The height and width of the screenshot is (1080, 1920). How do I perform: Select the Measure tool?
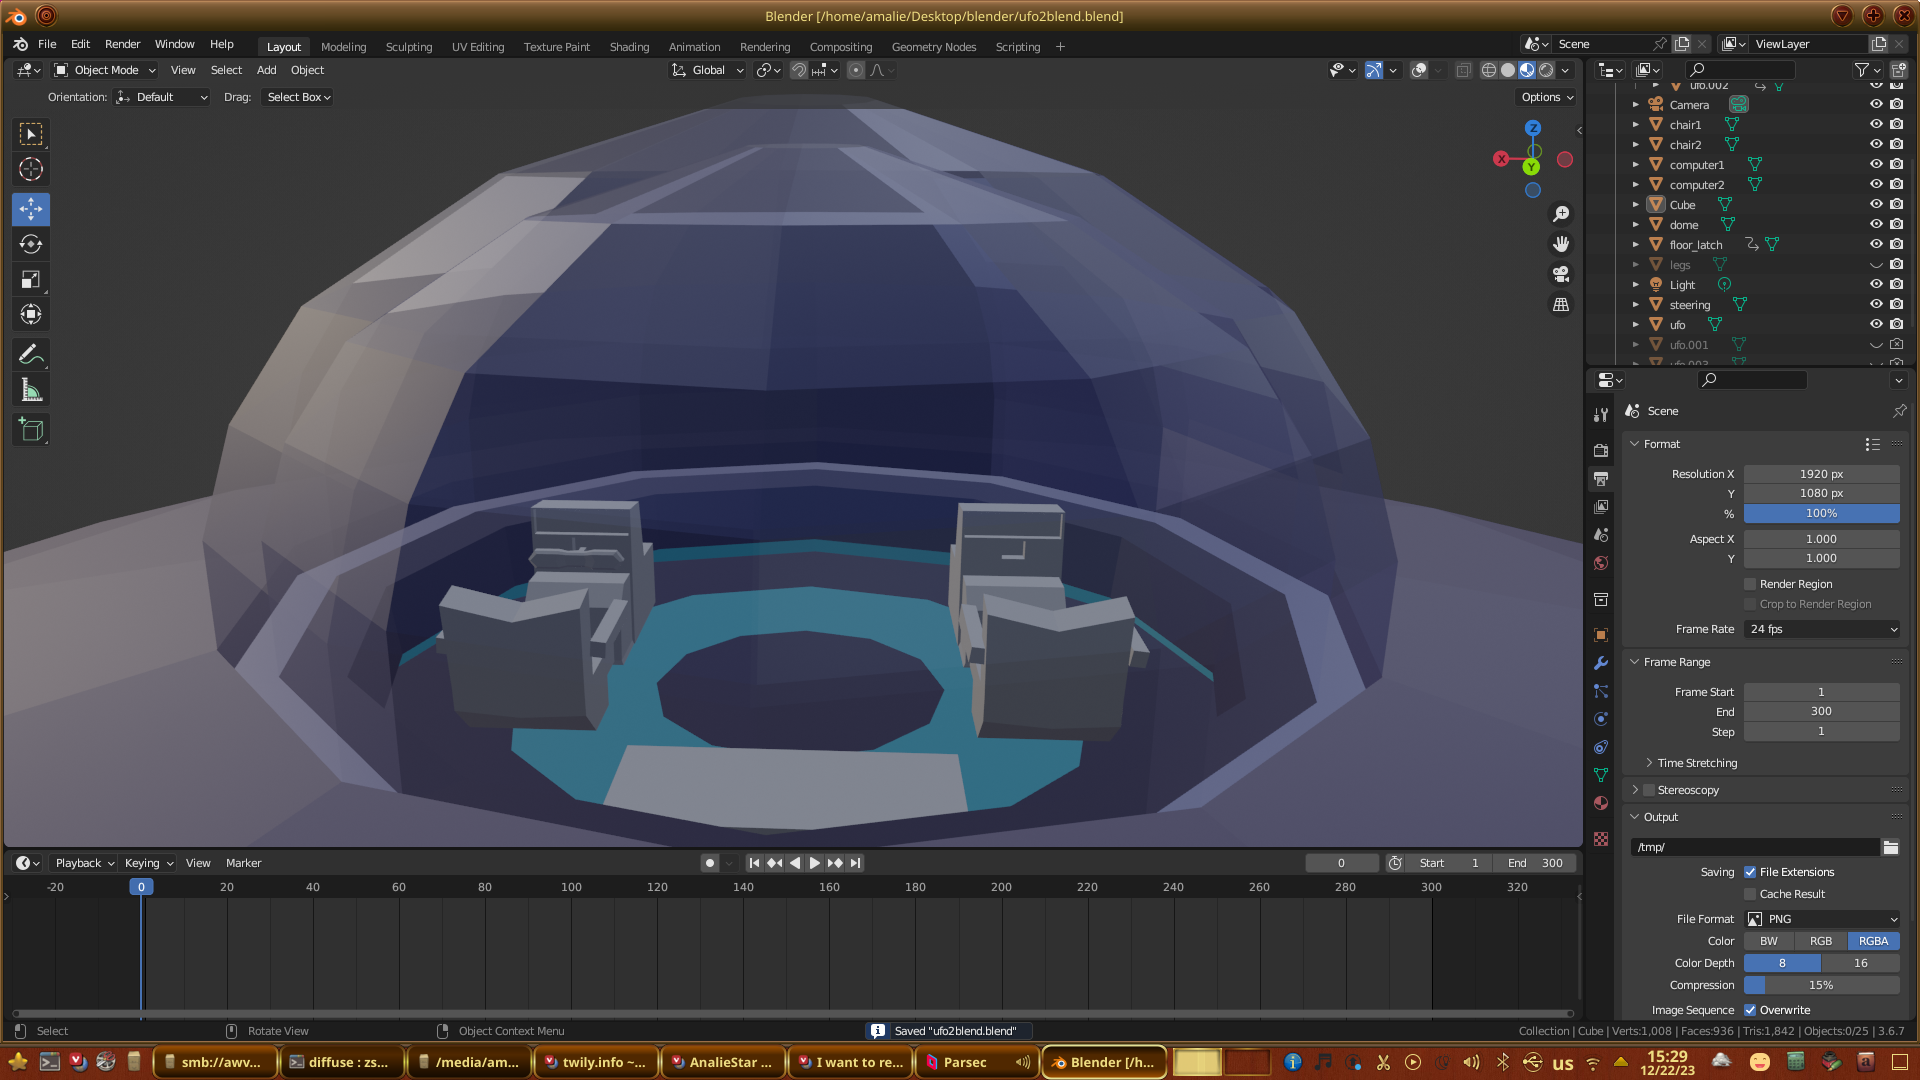31,391
